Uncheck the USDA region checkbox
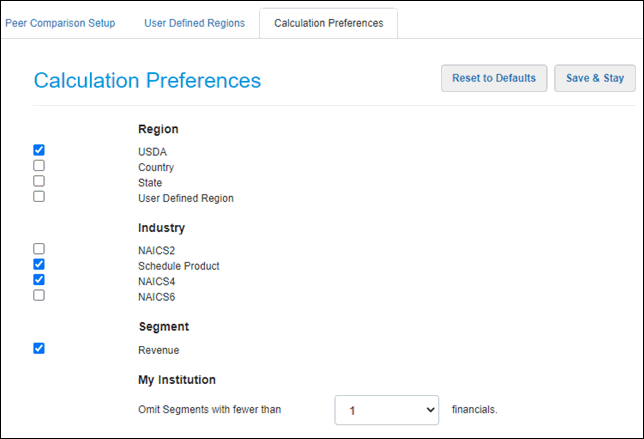The width and height of the screenshot is (644, 439). coord(39,150)
